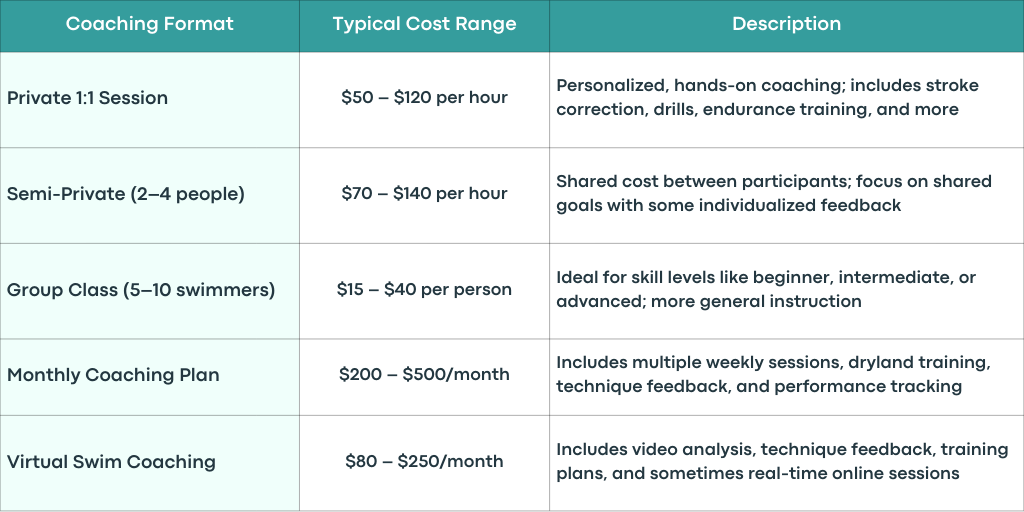Click the Description column header
Viewport: 1024px width, 512px height.
point(786,25)
